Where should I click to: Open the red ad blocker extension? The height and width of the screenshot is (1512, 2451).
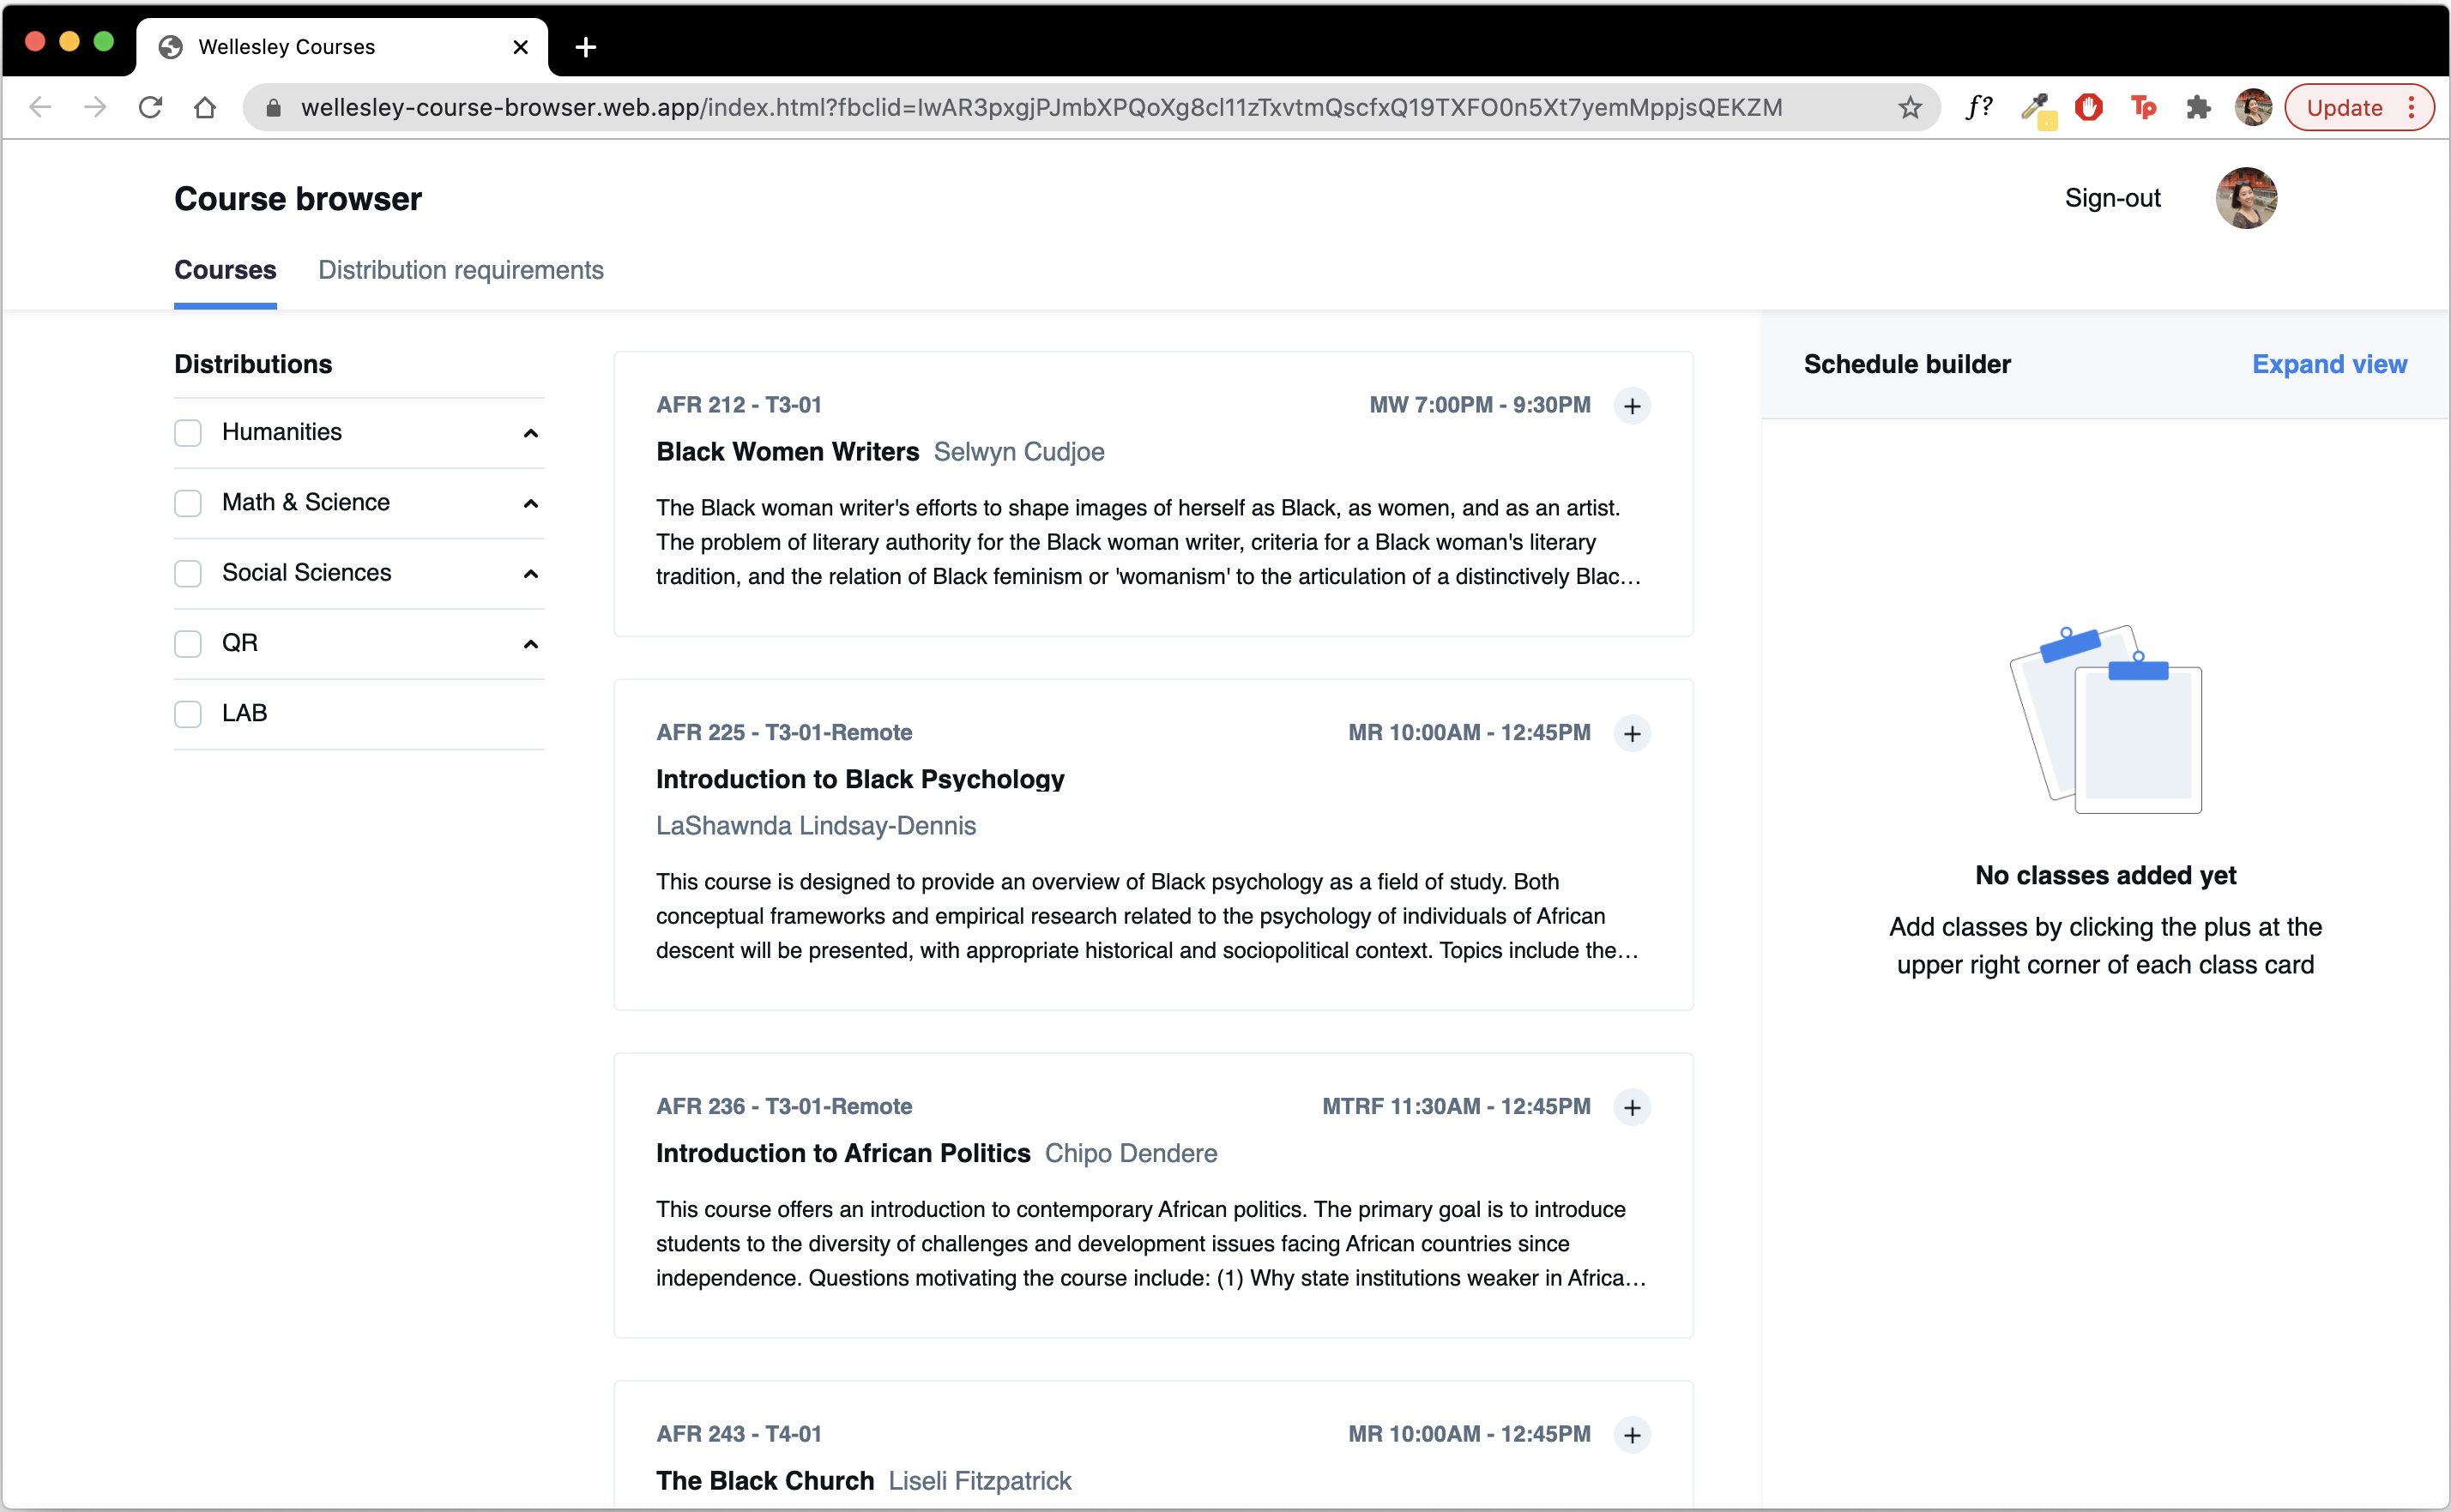2088,107
